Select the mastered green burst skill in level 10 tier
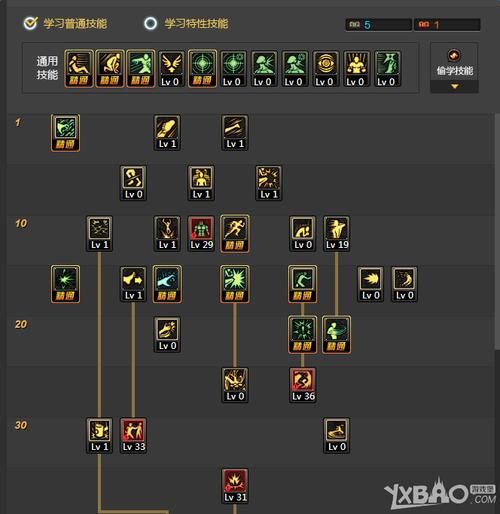Image resolution: width=500 pixels, height=514 pixels. 66,284
